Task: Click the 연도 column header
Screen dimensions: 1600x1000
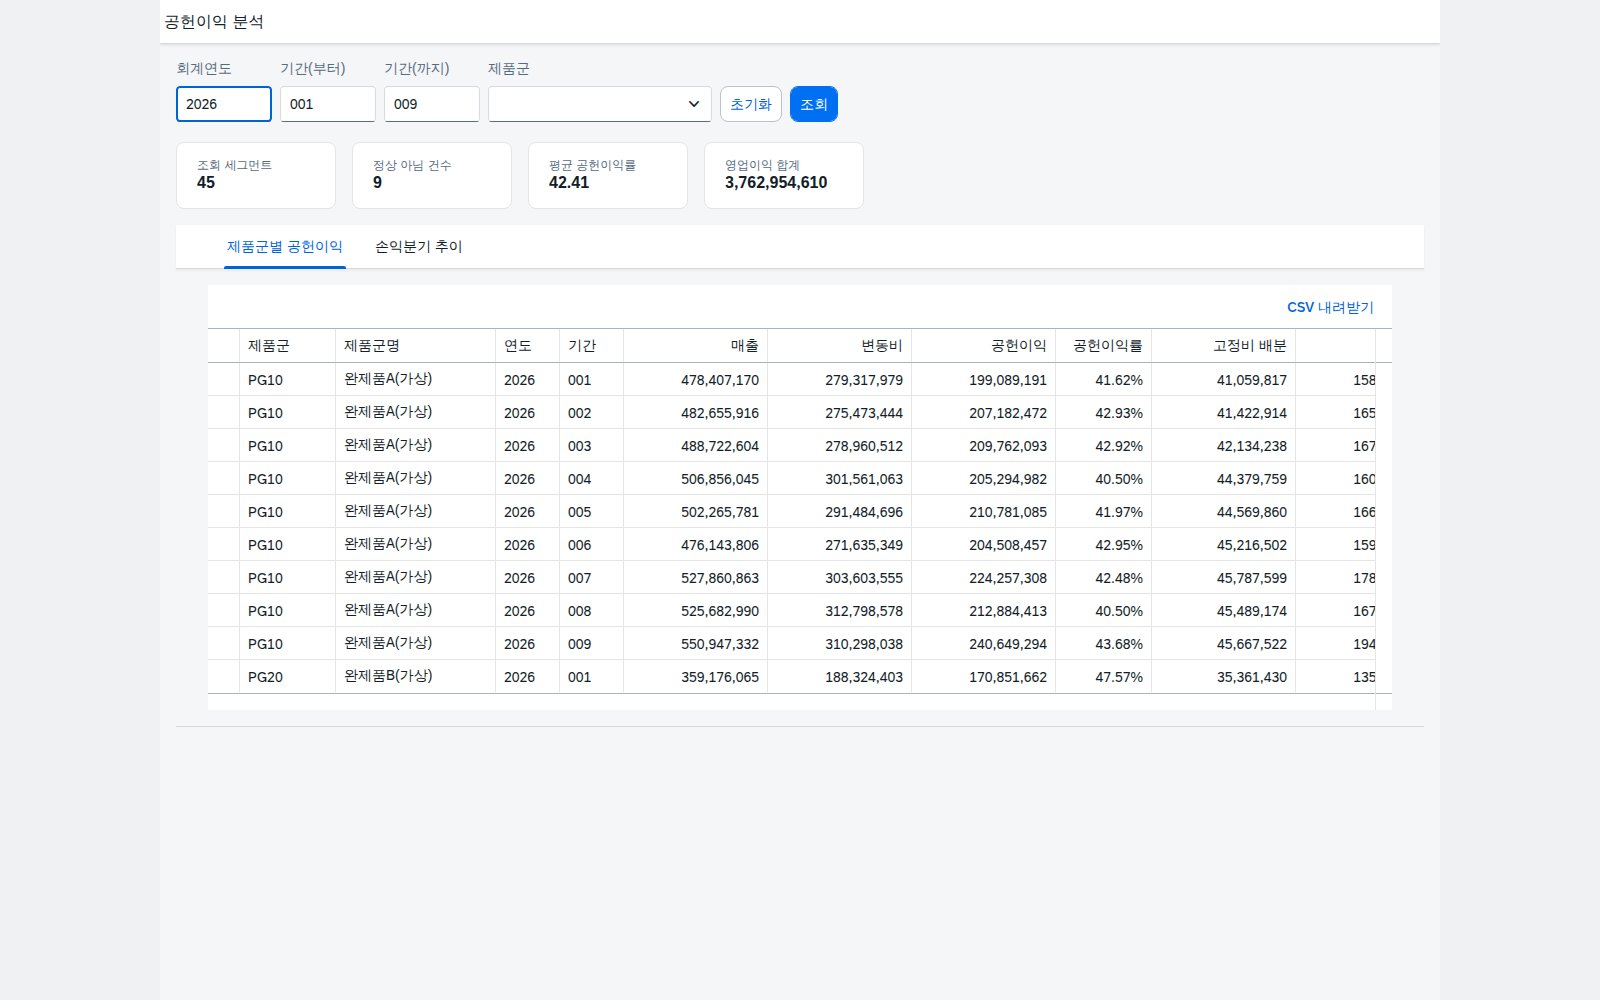Action: click(528, 345)
